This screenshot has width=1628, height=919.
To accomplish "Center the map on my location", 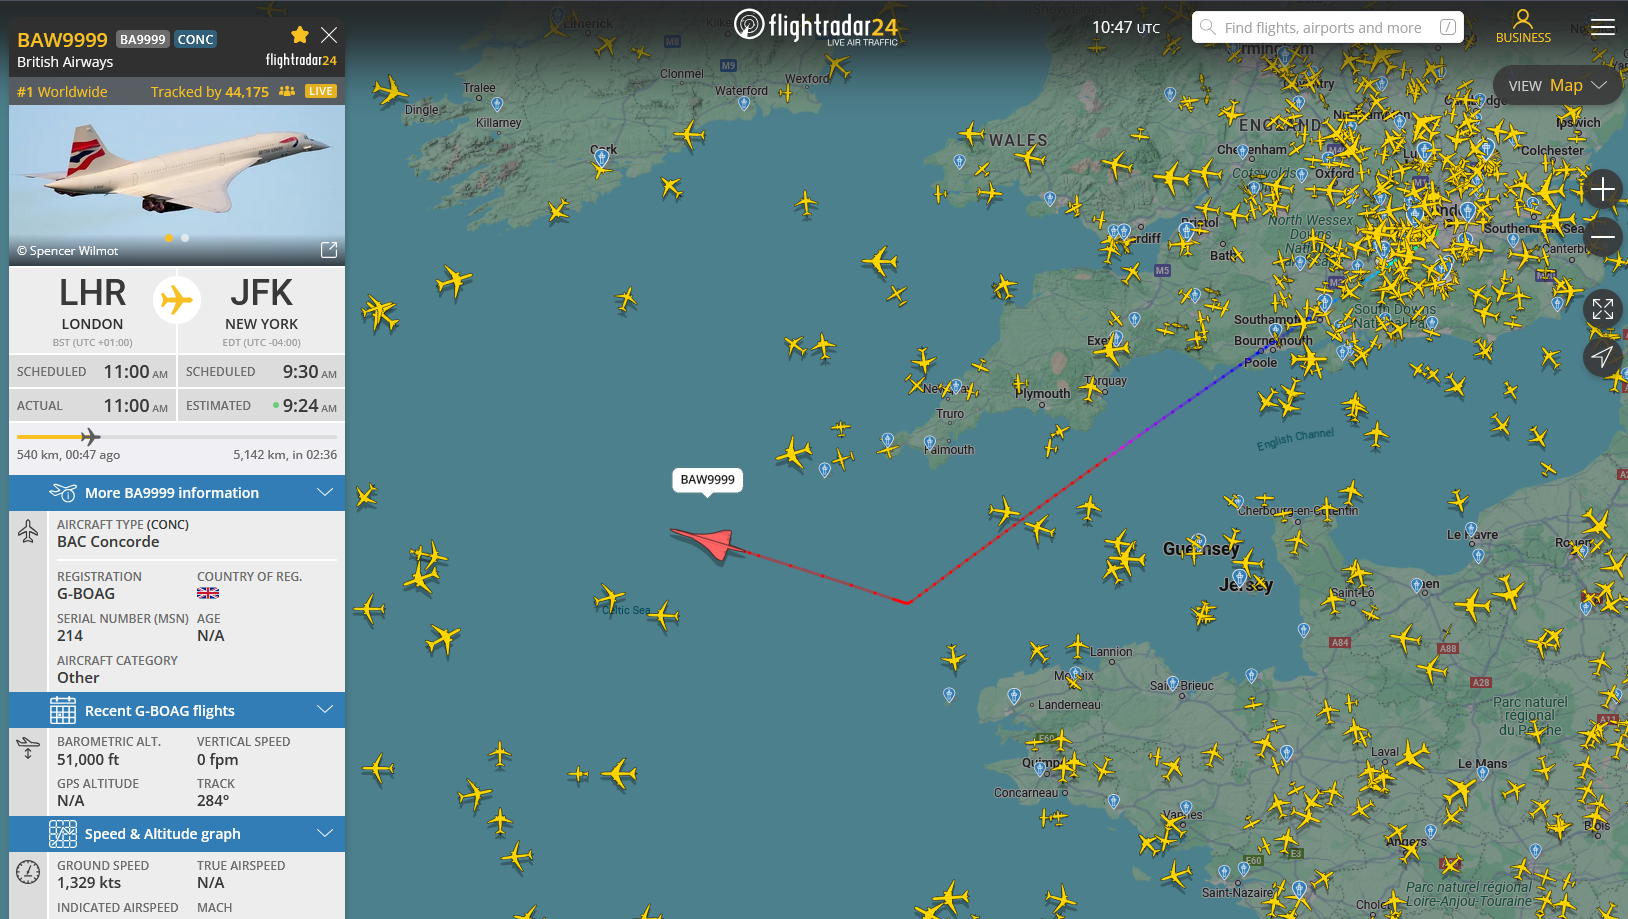I will click(1603, 357).
